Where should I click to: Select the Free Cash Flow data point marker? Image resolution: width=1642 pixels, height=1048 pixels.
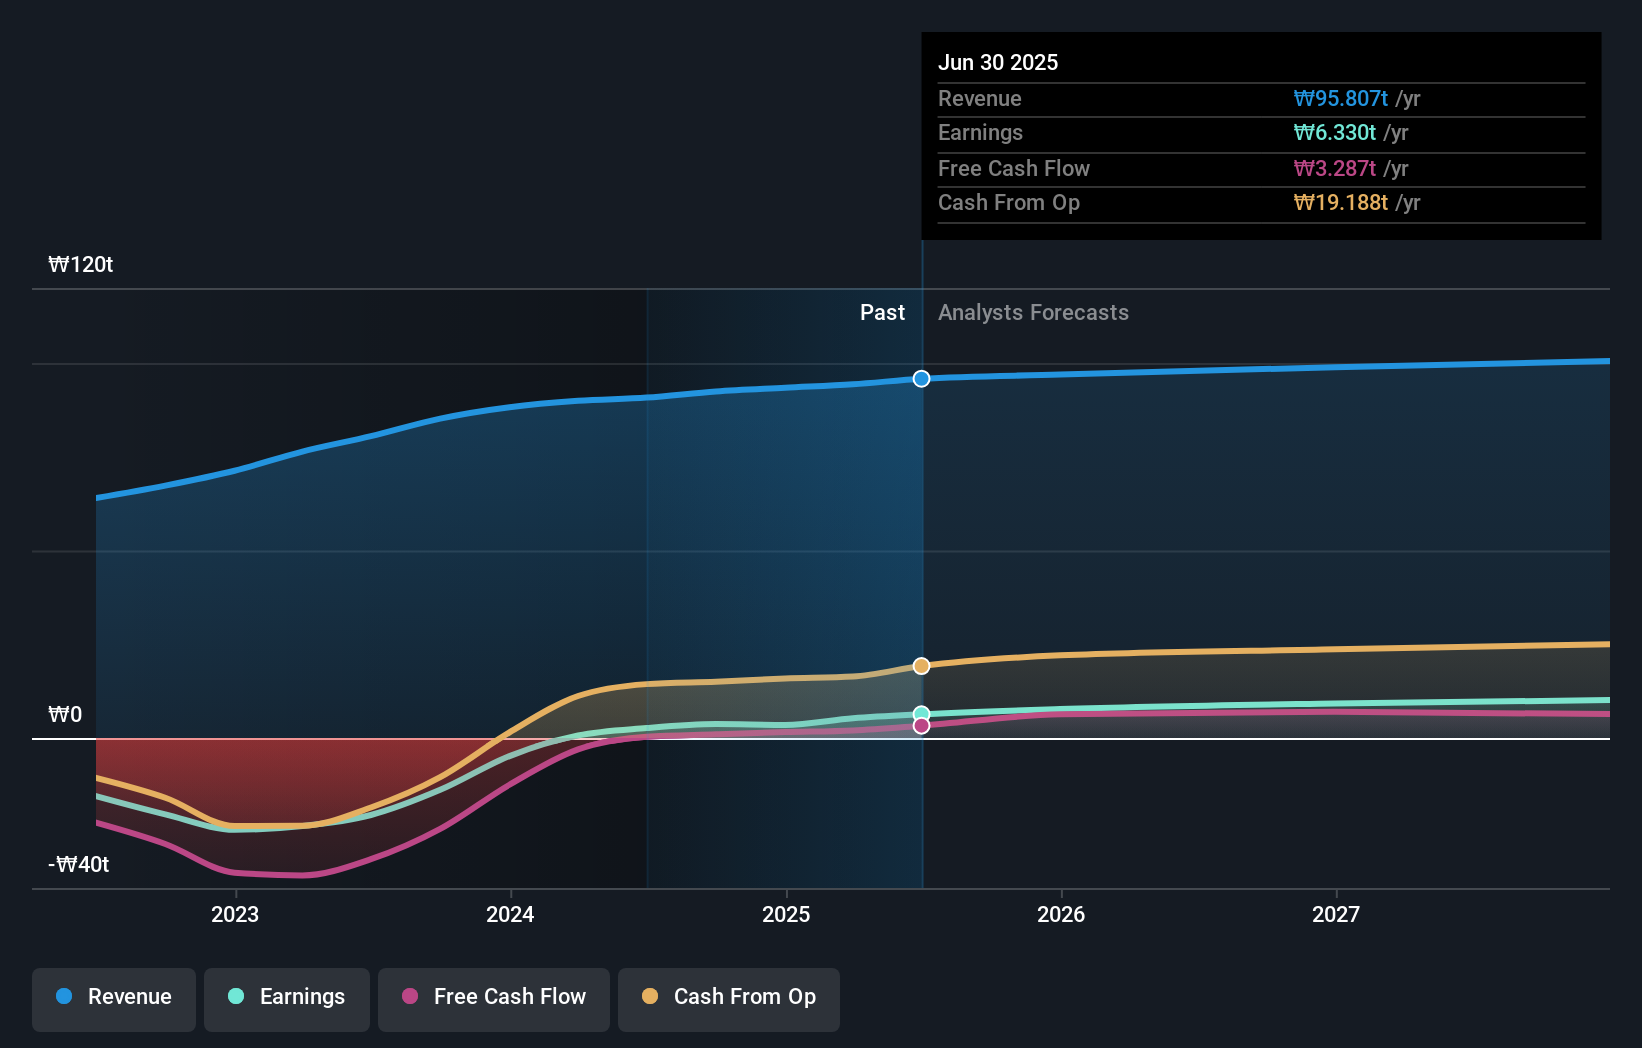point(922,726)
